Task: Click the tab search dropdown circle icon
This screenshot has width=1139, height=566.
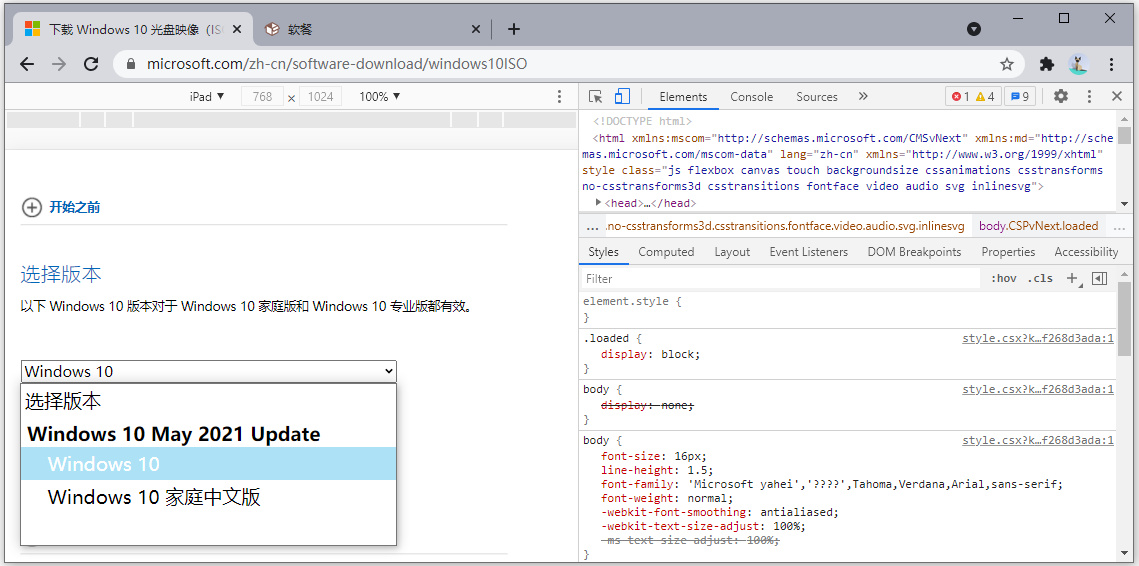Action: tap(974, 29)
